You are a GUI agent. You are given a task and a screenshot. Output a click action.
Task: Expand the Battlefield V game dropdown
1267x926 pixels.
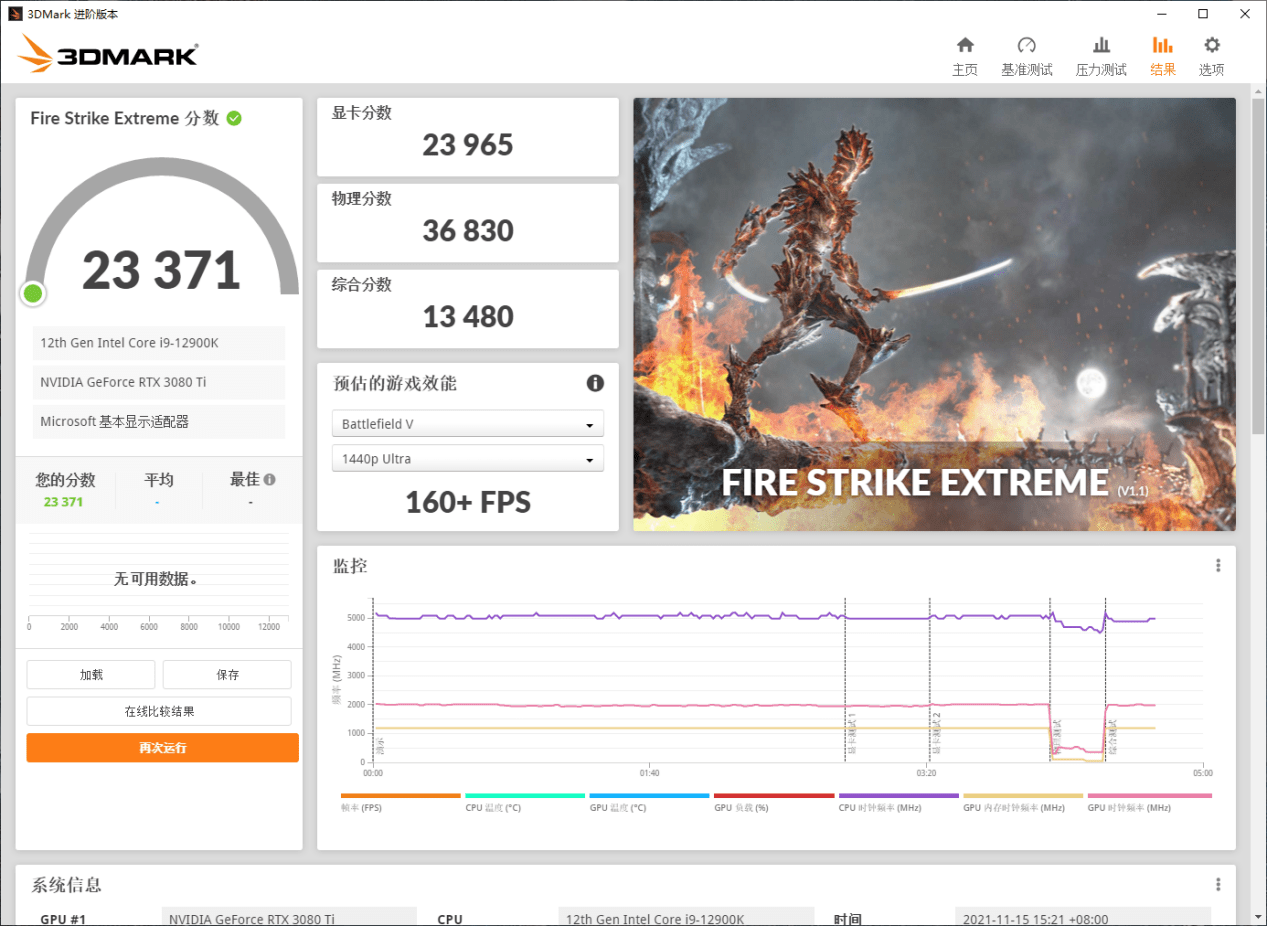pos(467,424)
